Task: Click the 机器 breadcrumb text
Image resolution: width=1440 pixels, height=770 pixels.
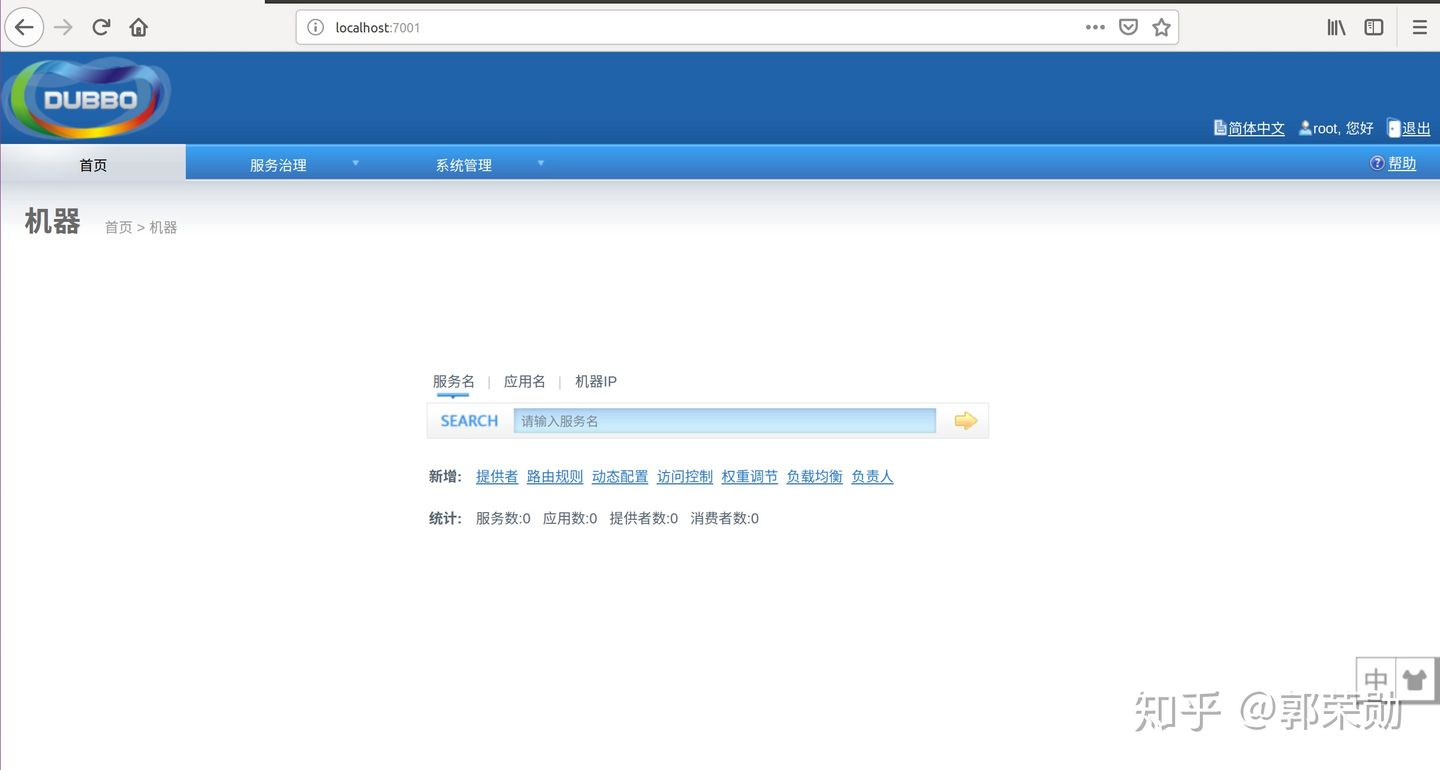Action: click(x=163, y=227)
